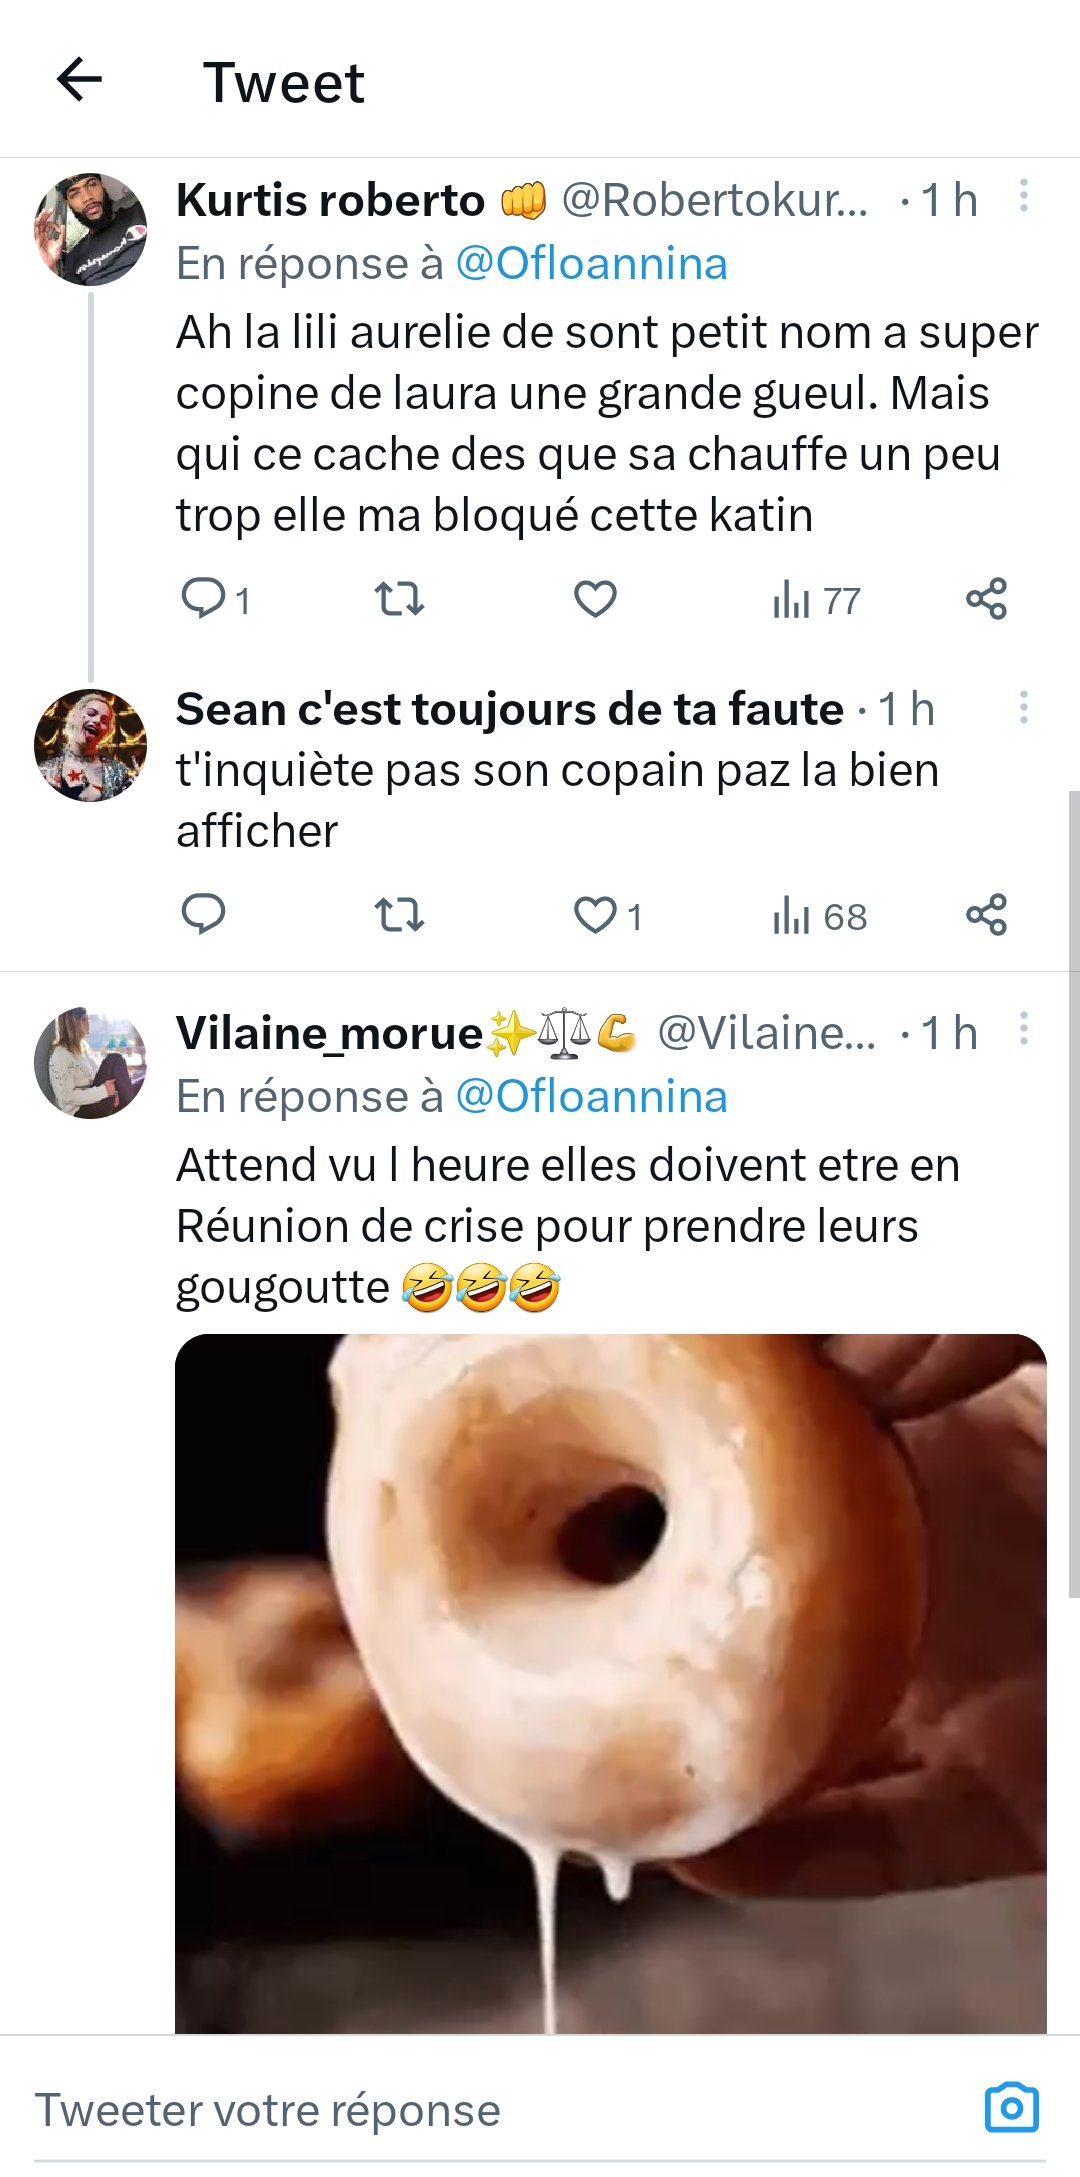
Task: Share Kurtis roberto's tweet
Action: pyautogui.click(x=986, y=599)
